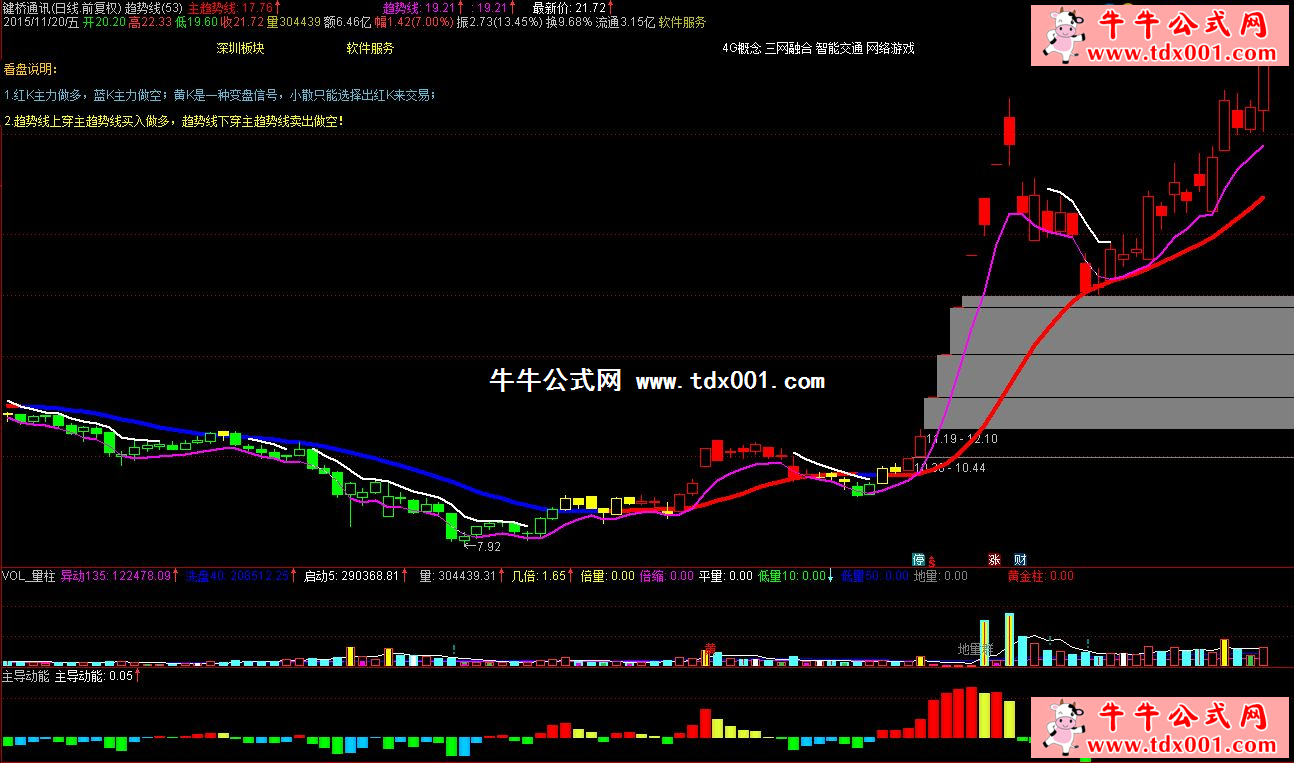Image resolution: width=1294 pixels, height=763 pixels.
Task: Click the blue 财 marker icon
Action: (1019, 559)
